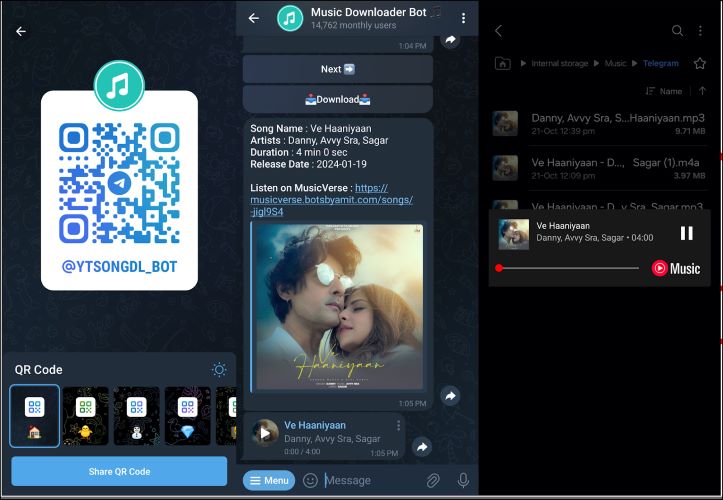Forward the album cover message
Viewport: 723px width, 500px height.
tap(450, 396)
